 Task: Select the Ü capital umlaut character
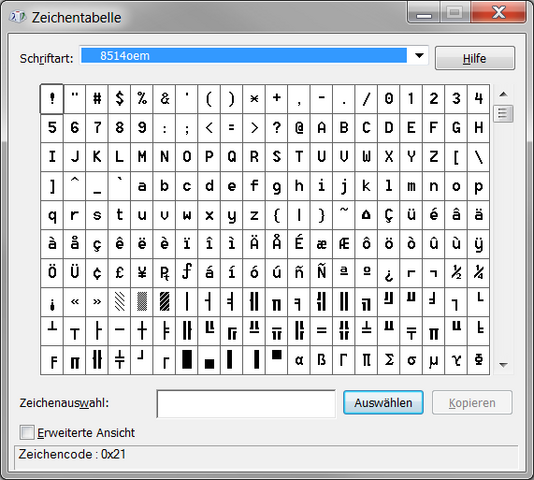(75, 273)
